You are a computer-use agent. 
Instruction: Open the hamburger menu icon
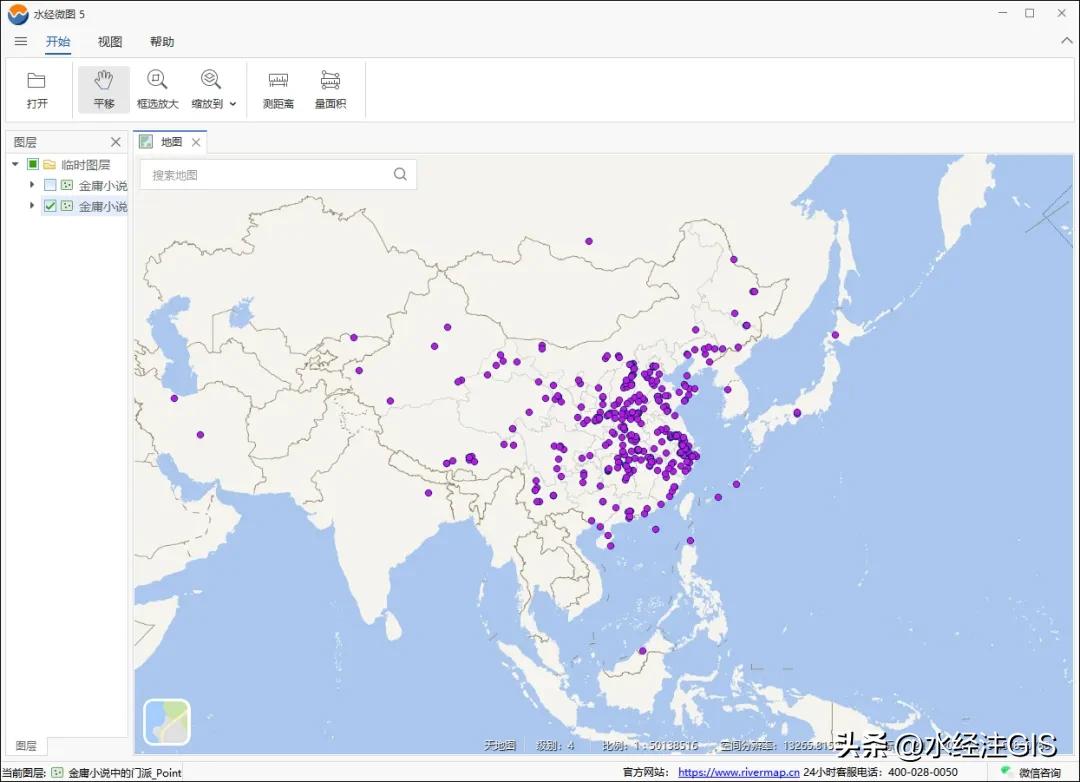[20, 41]
